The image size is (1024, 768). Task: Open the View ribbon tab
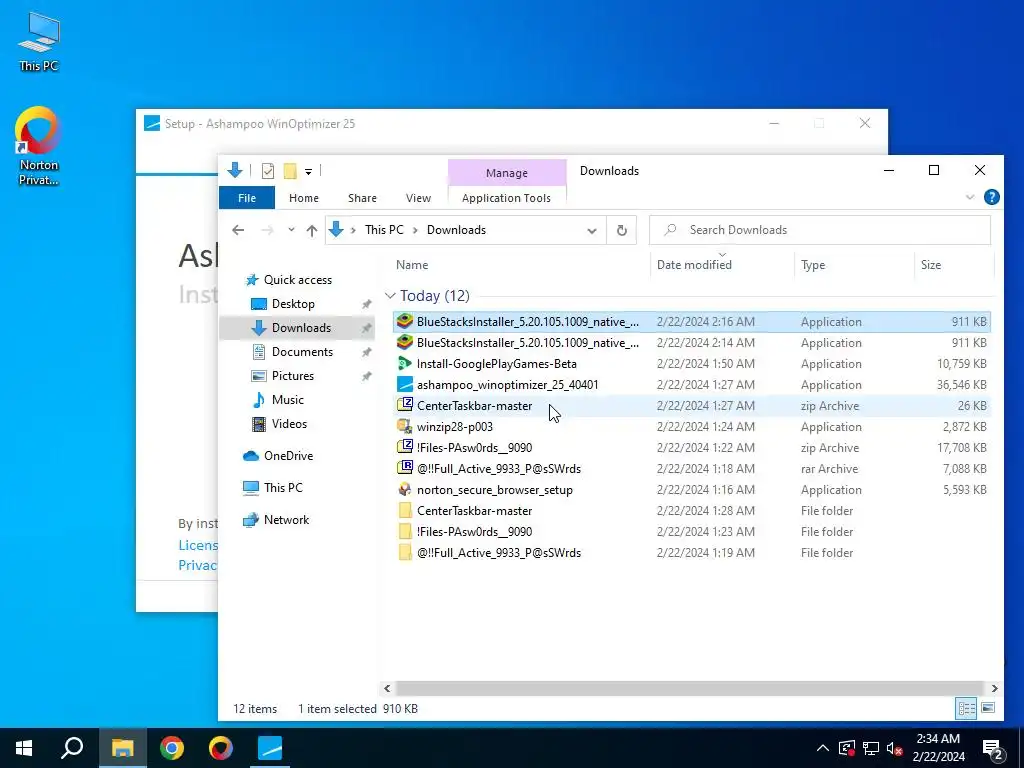point(418,198)
